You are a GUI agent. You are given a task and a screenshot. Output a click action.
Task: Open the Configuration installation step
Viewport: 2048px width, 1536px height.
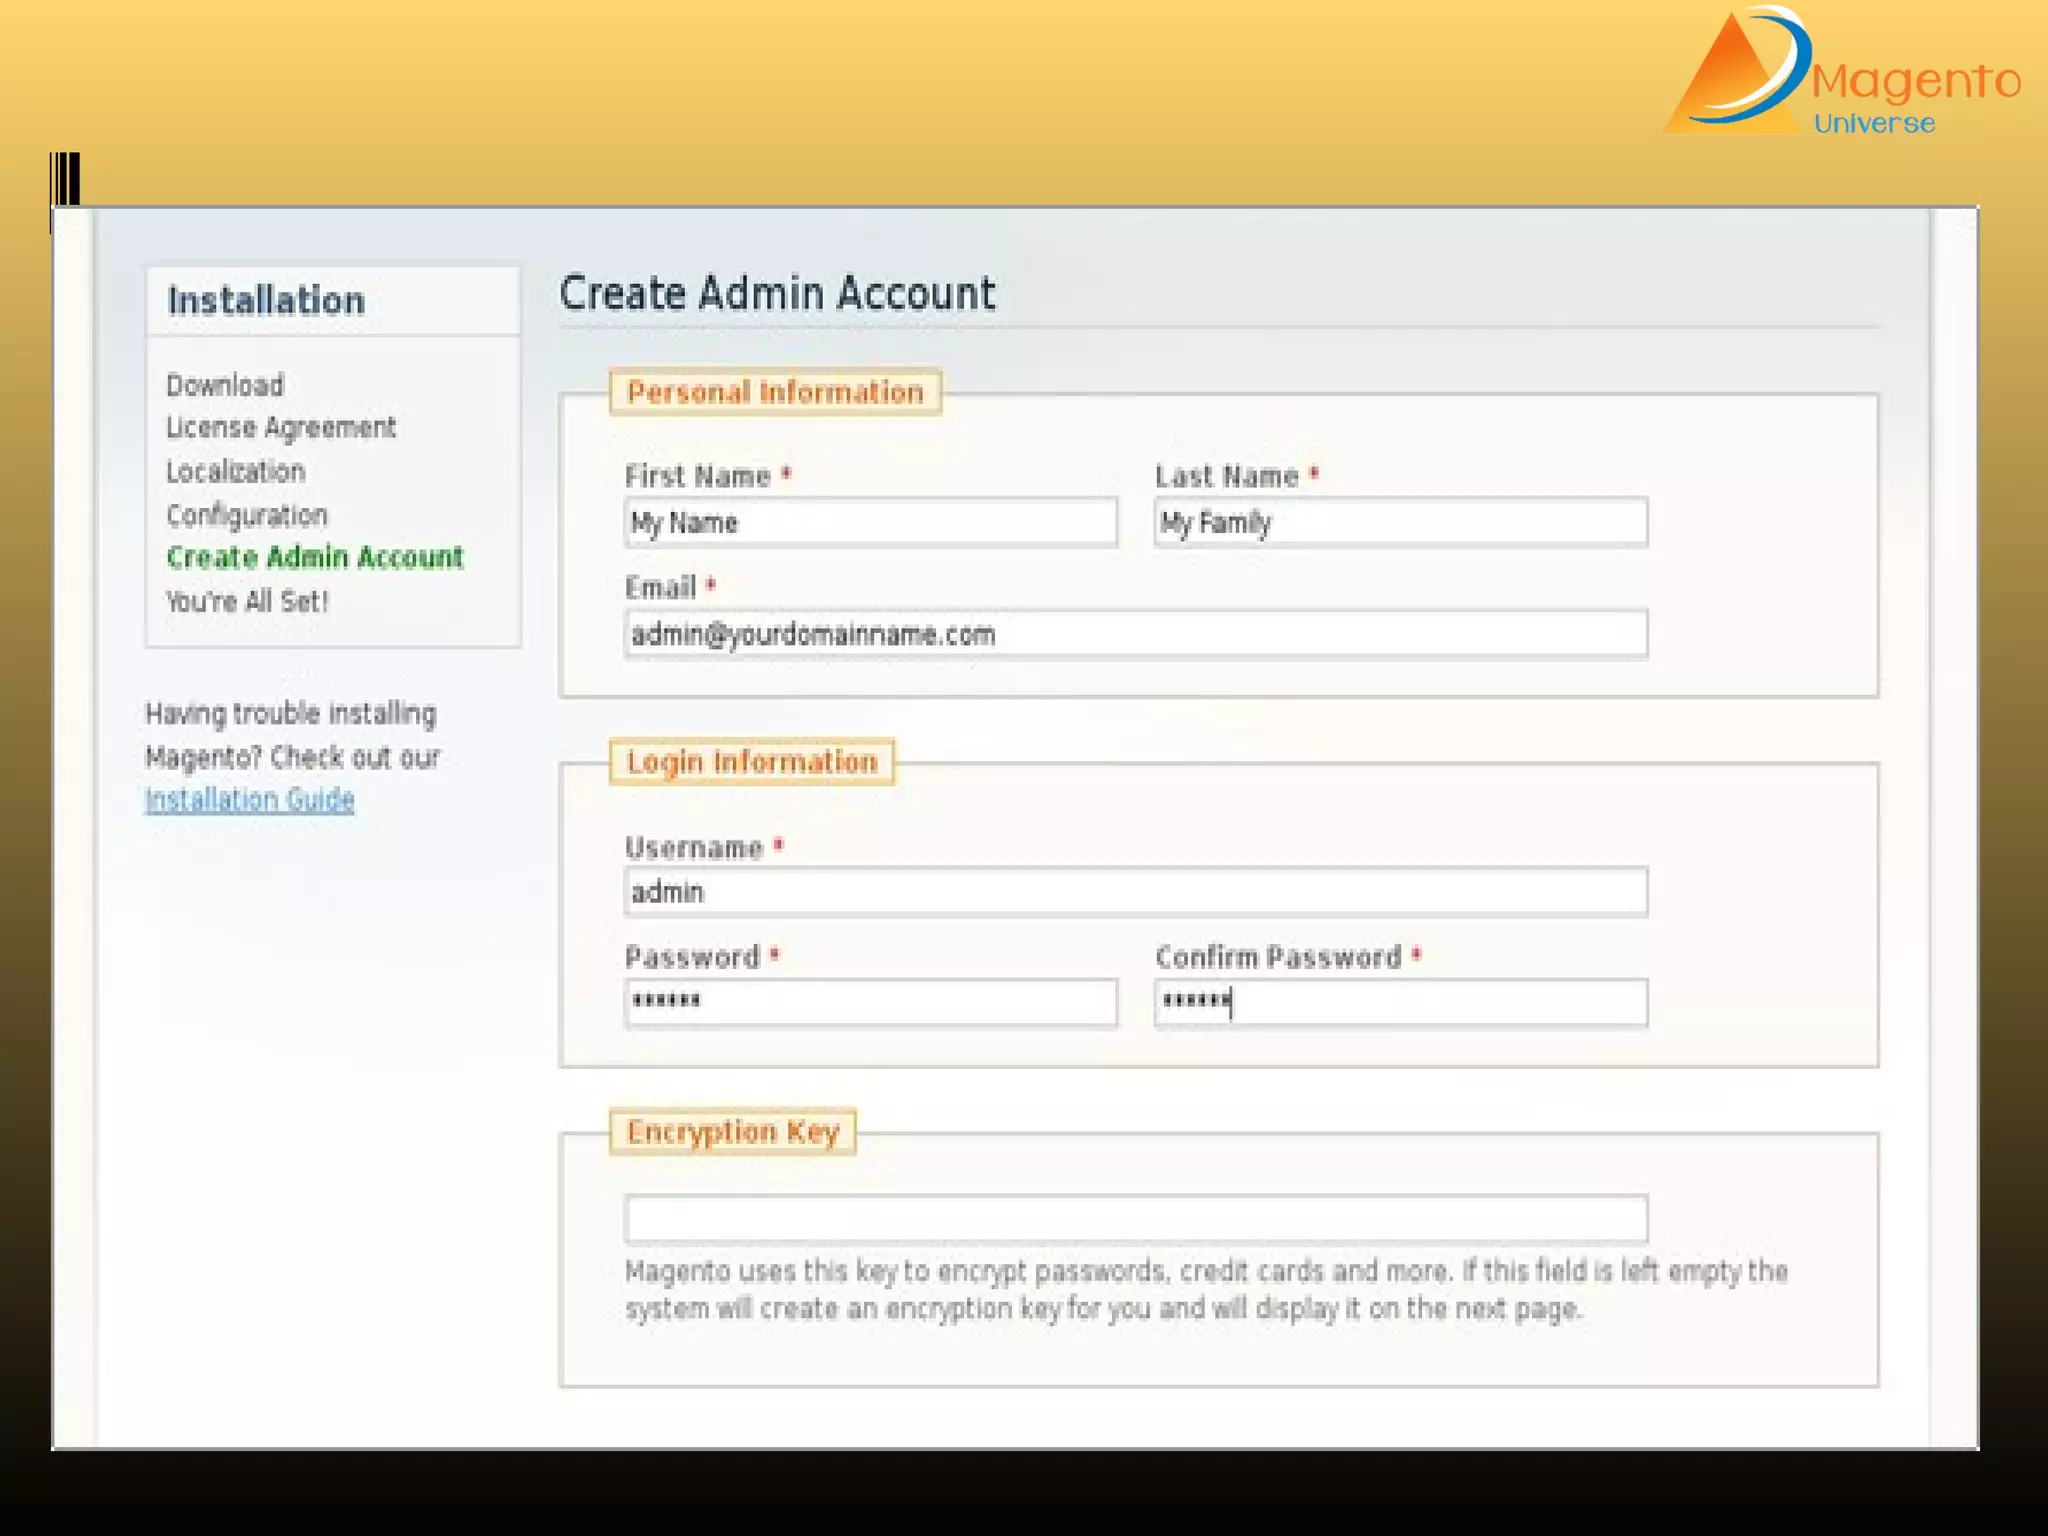tap(247, 515)
